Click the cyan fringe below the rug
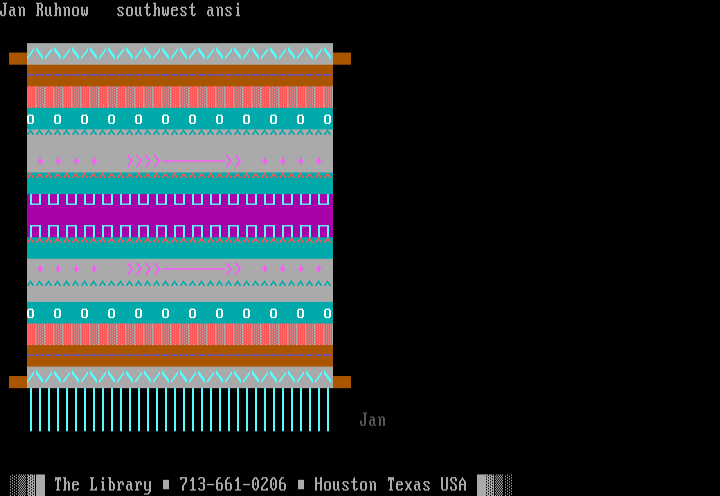The width and height of the screenshot is (720, 496). click(x=180, y=409)
